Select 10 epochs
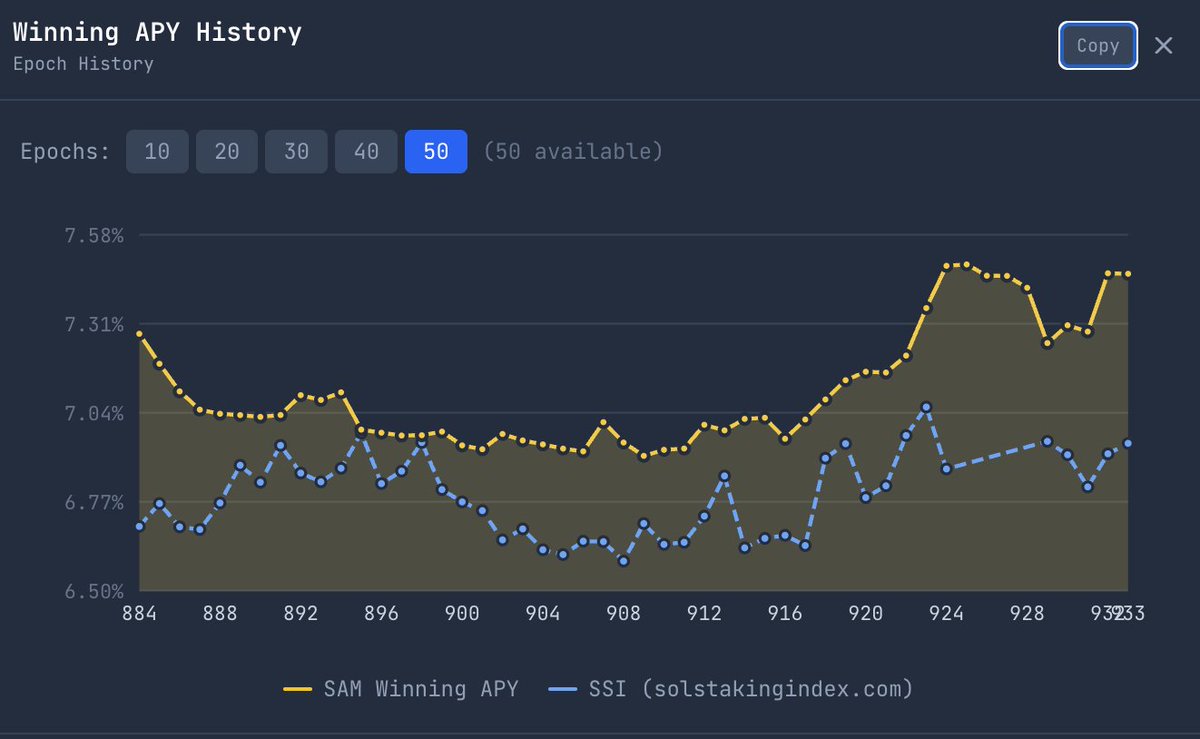Image resolution: width=1200 pixels, height=739 pixels. tap(157, 152)
